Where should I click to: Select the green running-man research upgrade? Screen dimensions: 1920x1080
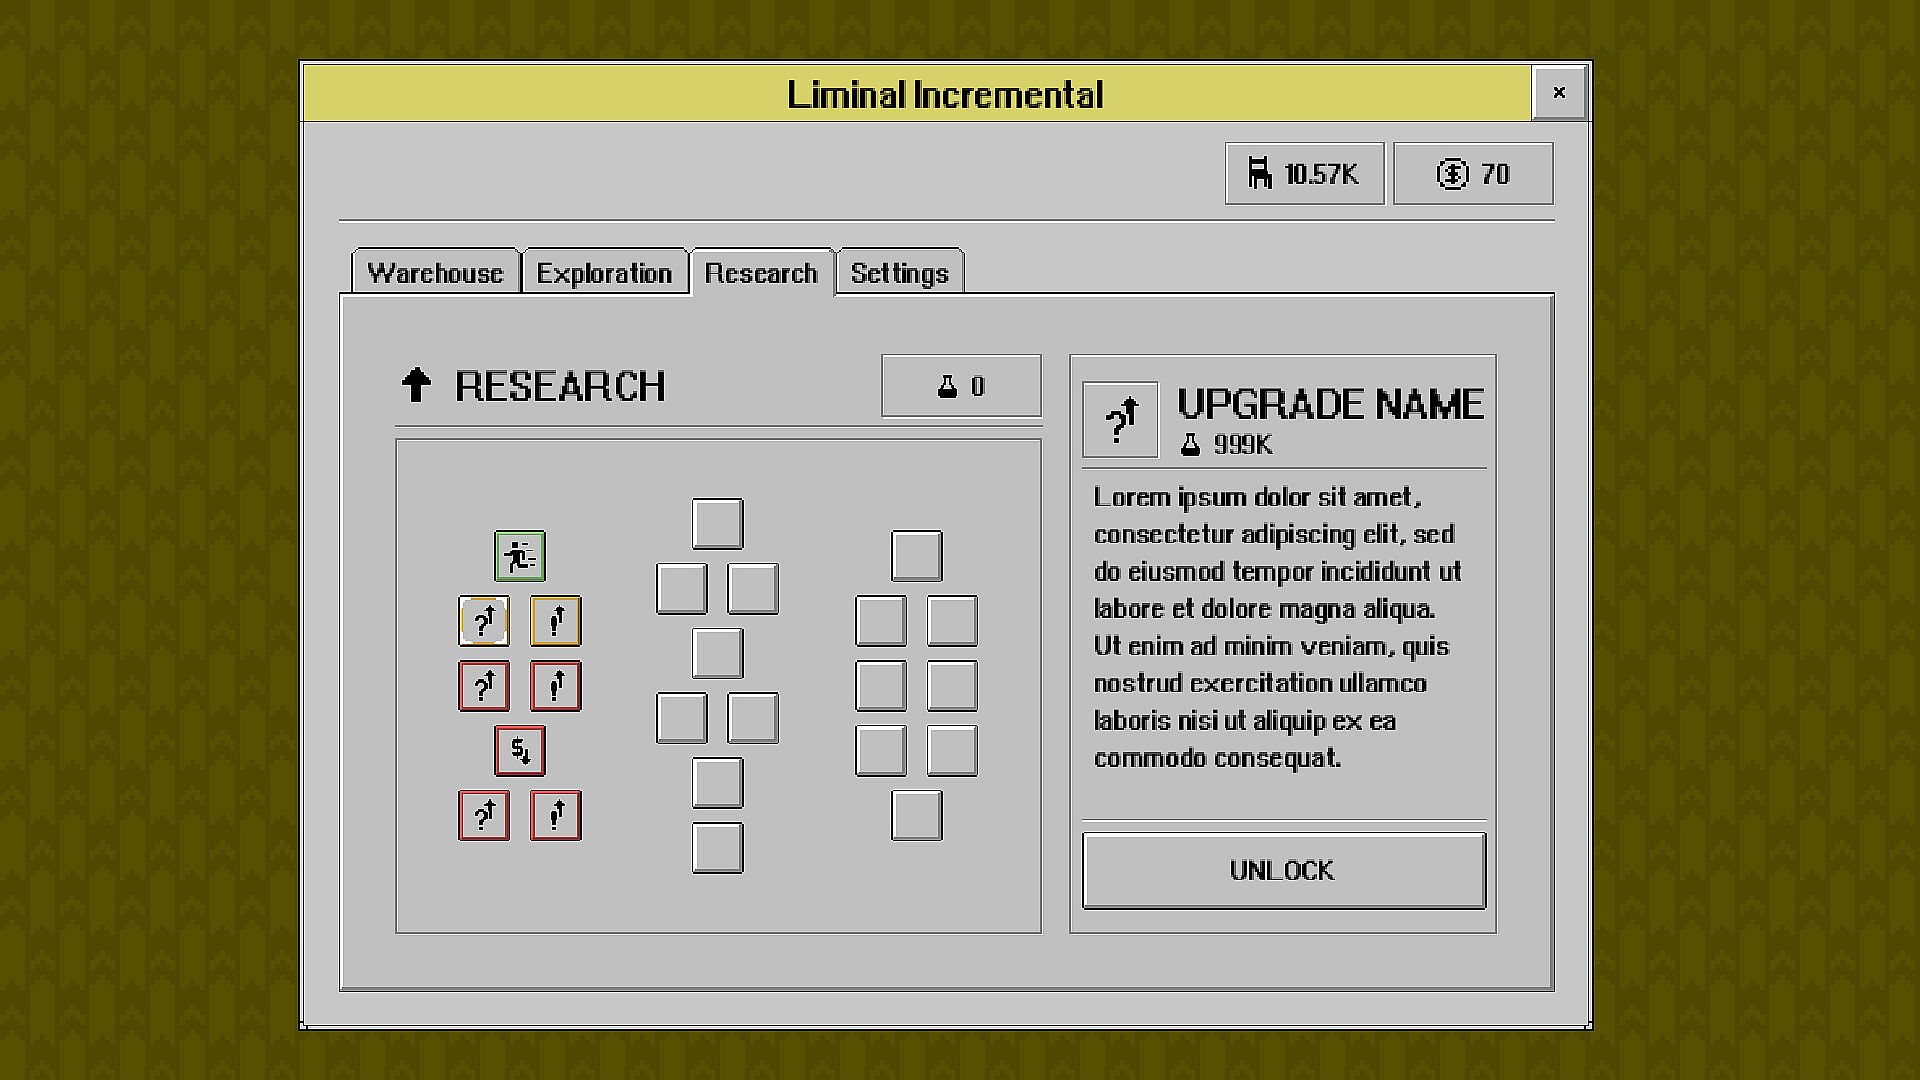(520, 556)
